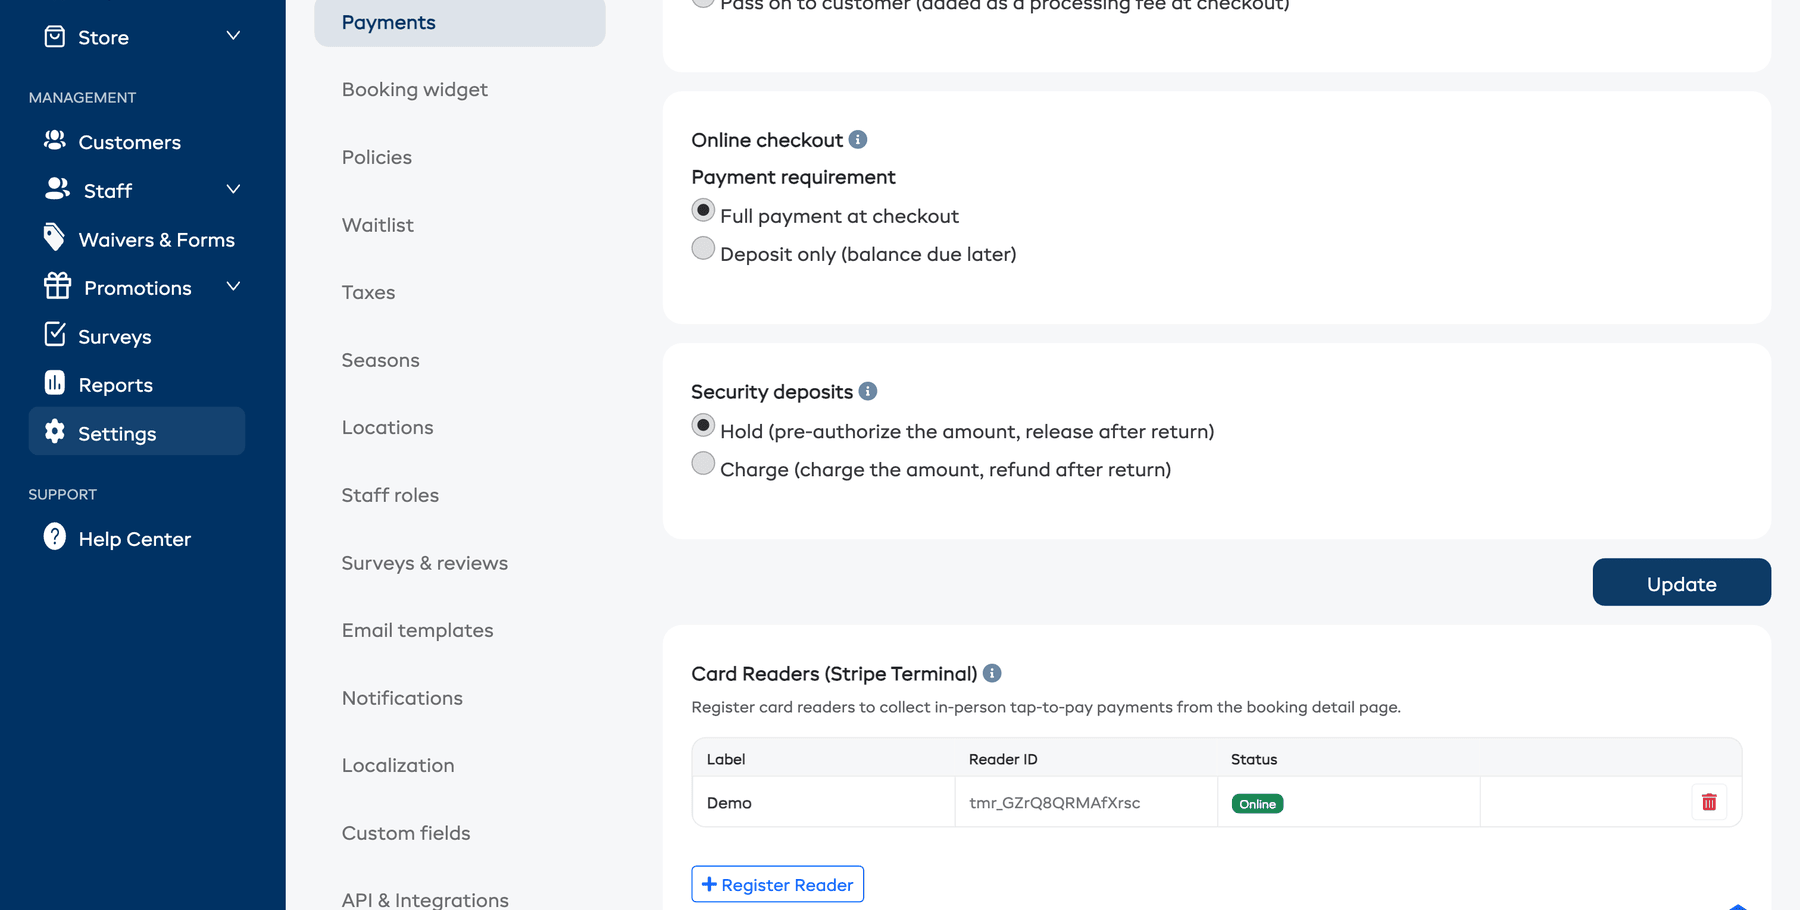Choose Deposit only for payment requirement

[703, 248]
